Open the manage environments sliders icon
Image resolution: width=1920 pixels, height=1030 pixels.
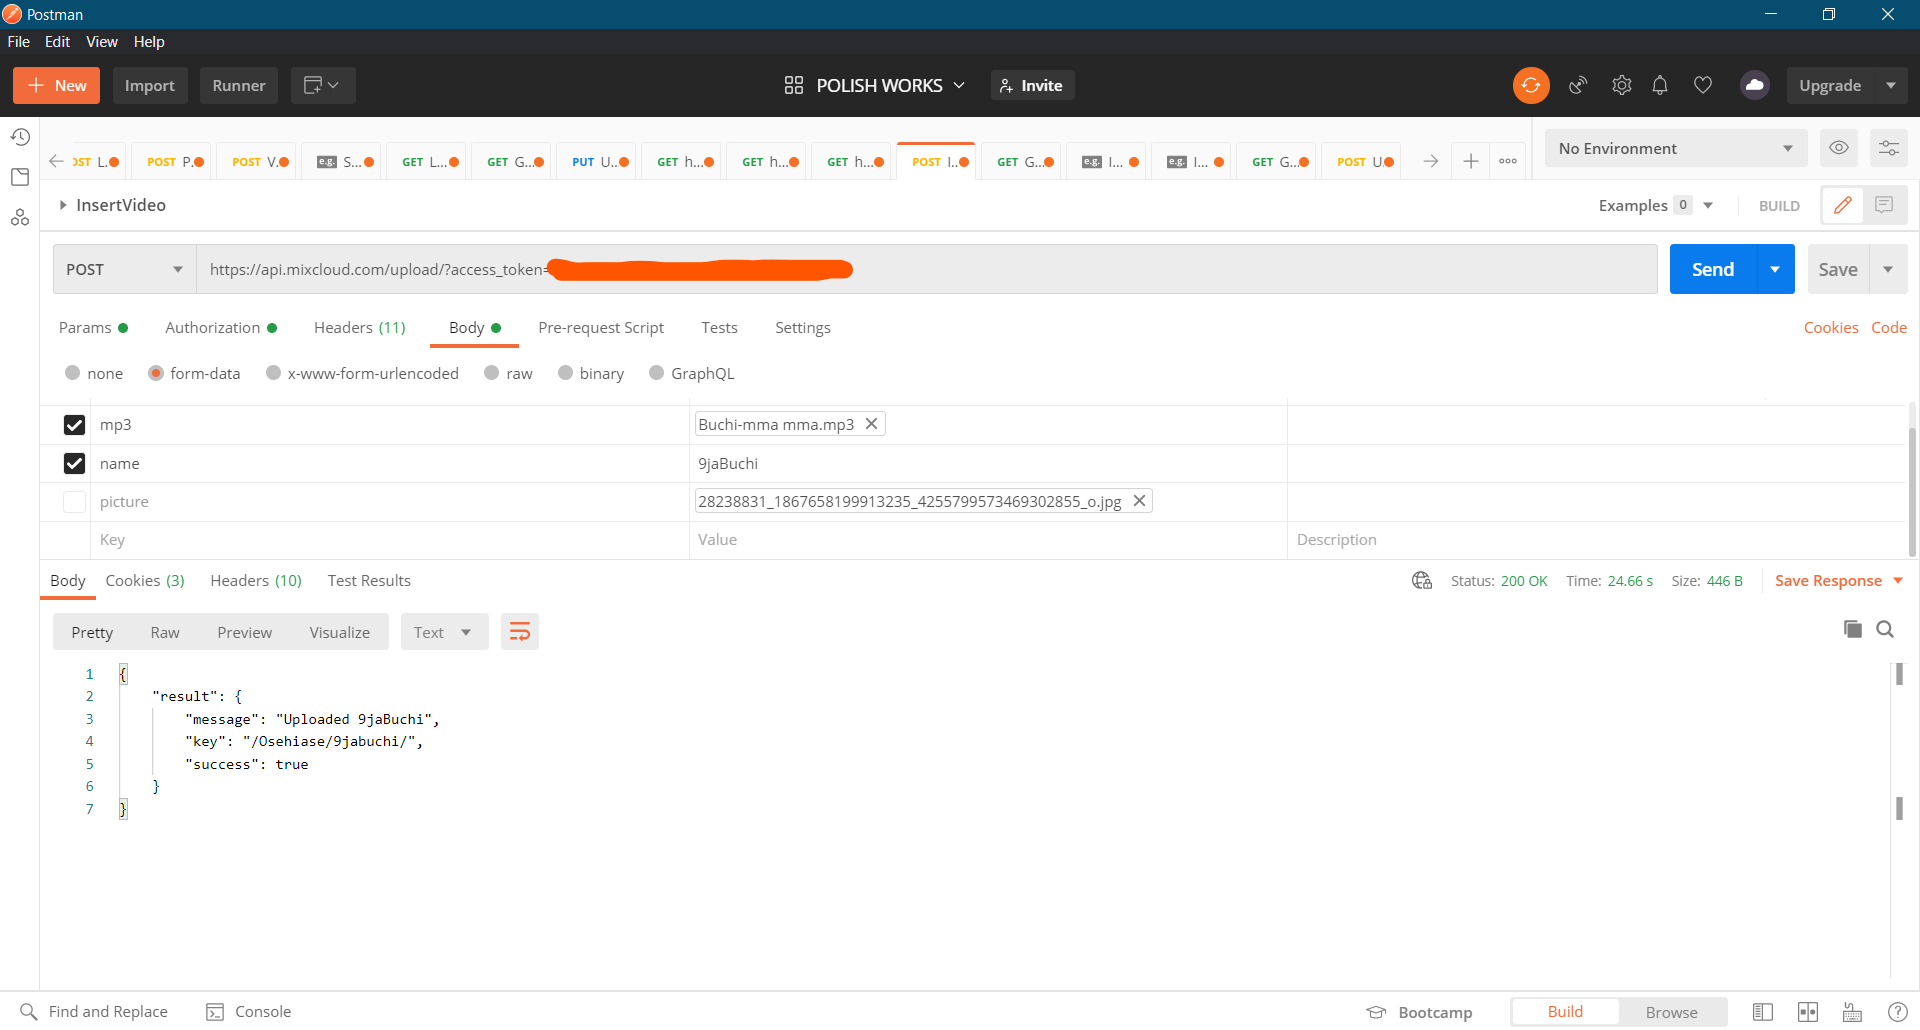[1889, 148]
